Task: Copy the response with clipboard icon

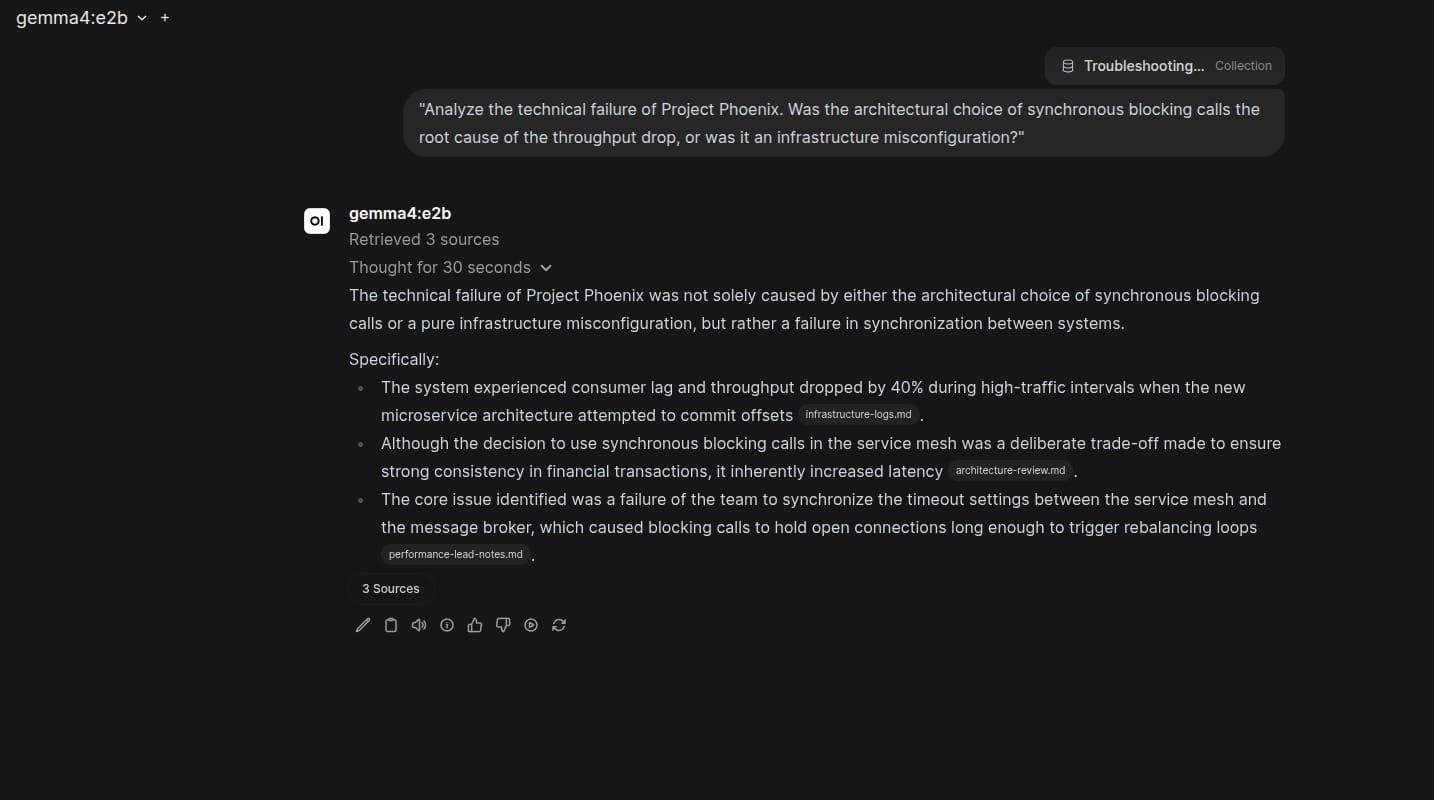Action: click(391, 625)
